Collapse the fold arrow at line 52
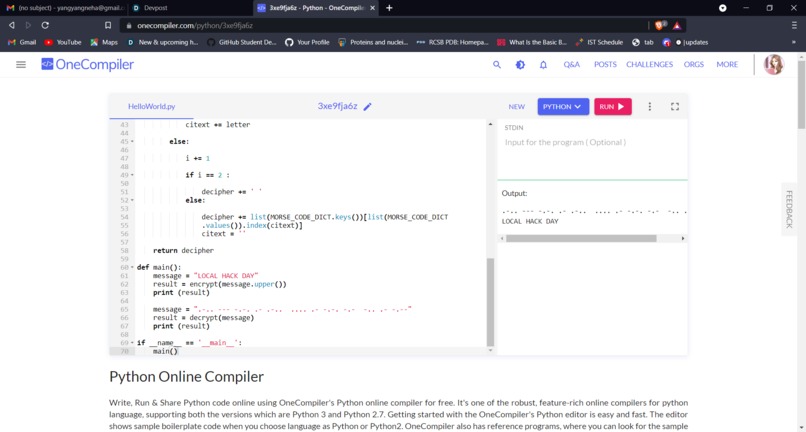This screenshot has width=806, height=432. click(x=132, y=200)
